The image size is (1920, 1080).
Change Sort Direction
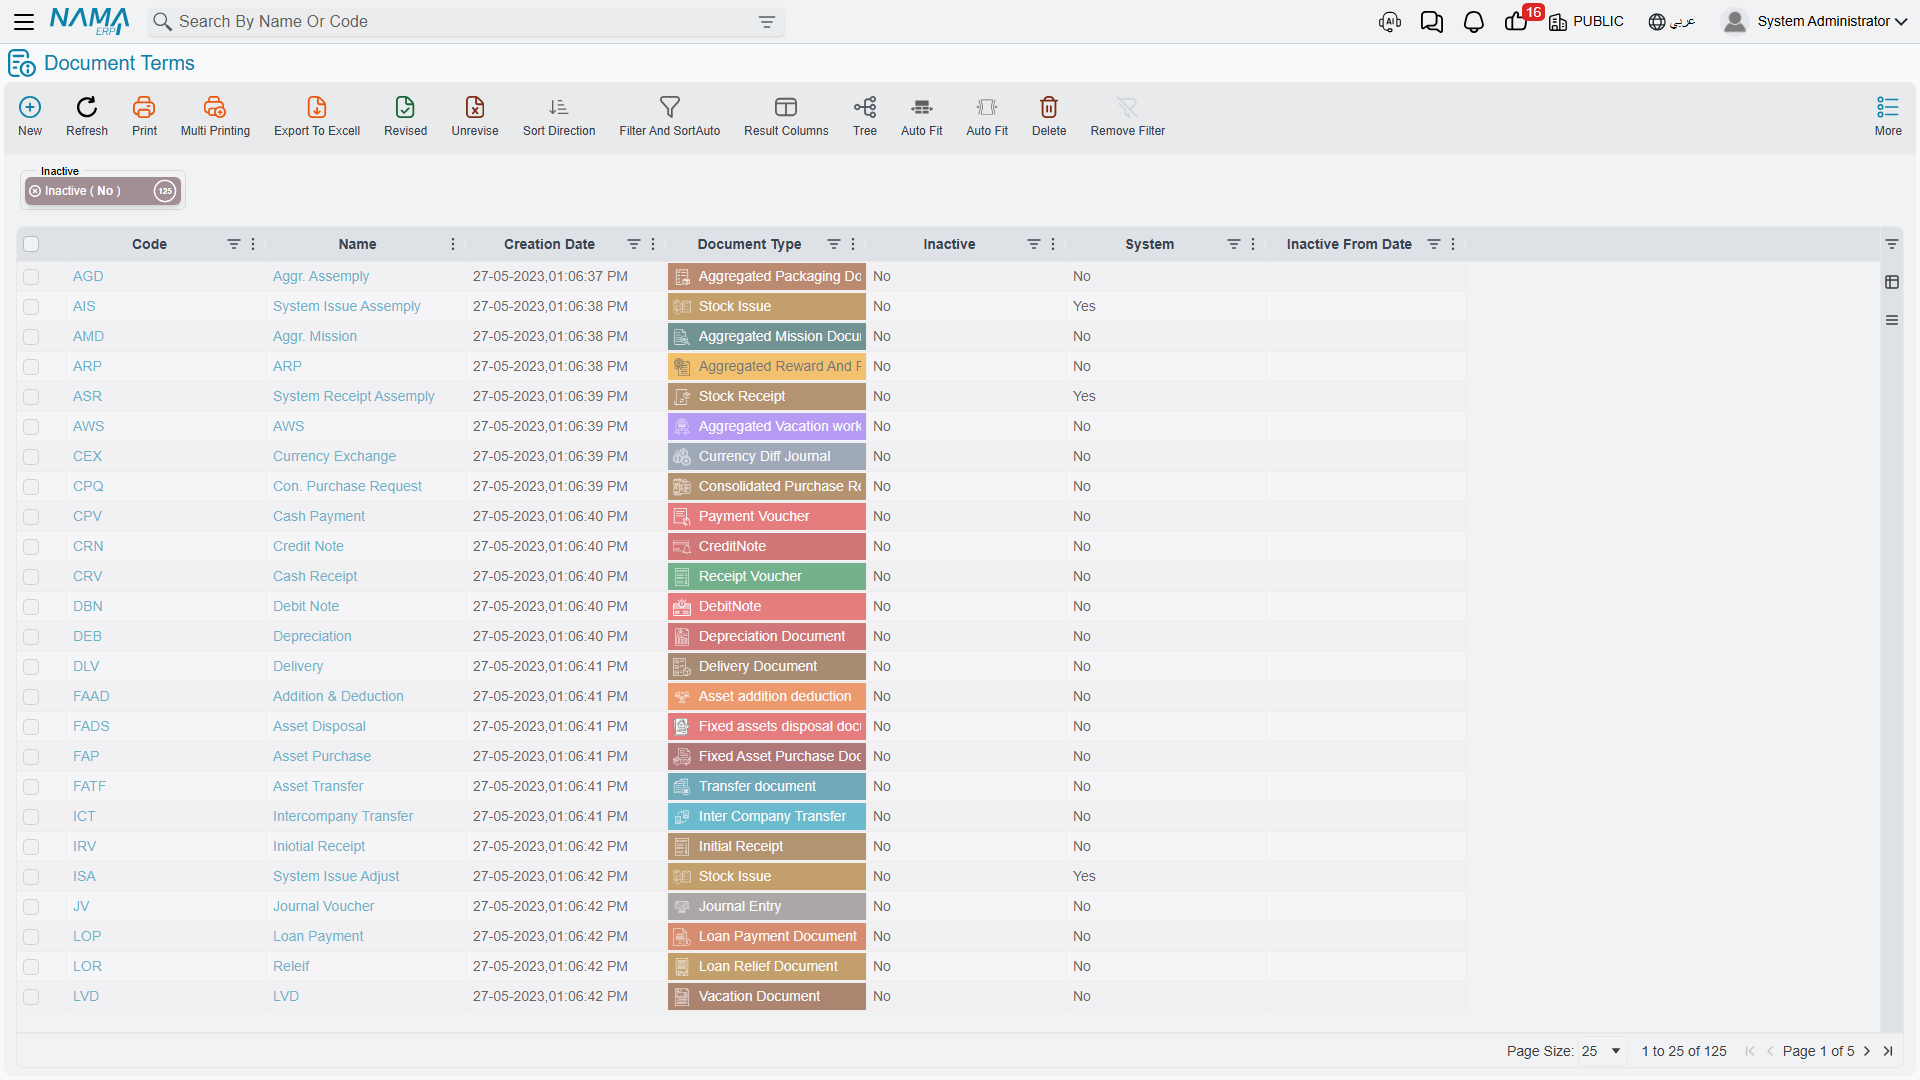tap(559, 107)
